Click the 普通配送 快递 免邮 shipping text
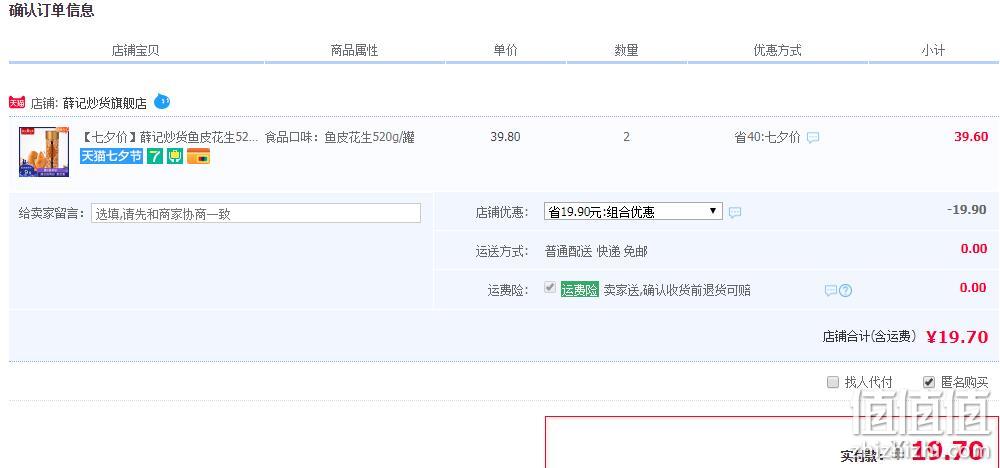This screenshot has height=468, width=1000. click(596, 251)
